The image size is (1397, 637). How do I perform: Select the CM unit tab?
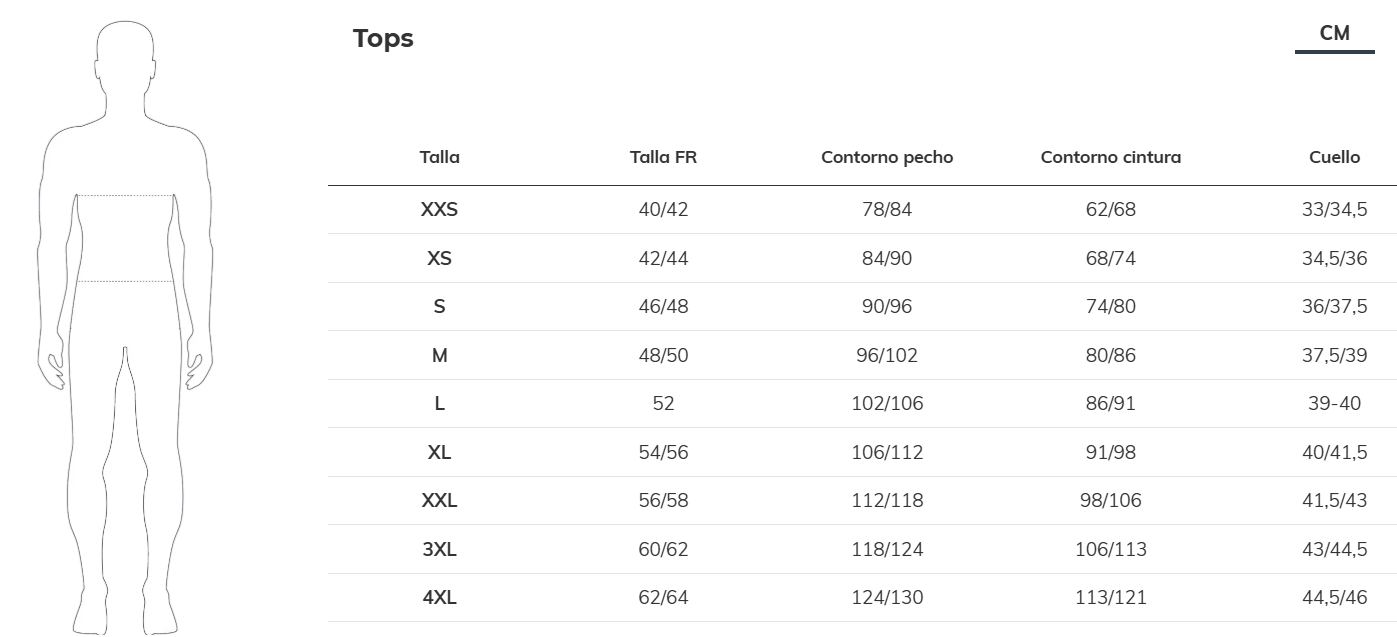(x=1334, y=34)
